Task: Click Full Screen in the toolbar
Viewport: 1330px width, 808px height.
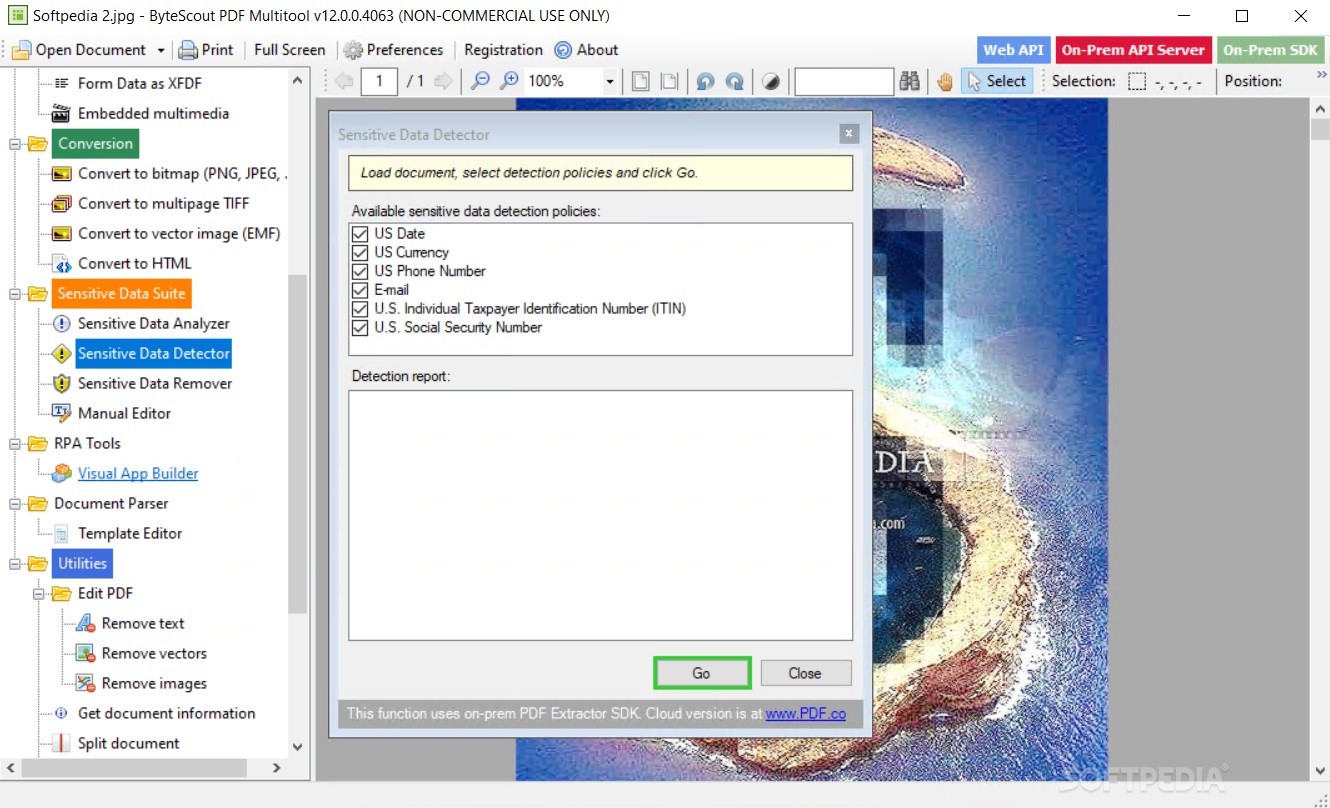Action: coord(290,50)
